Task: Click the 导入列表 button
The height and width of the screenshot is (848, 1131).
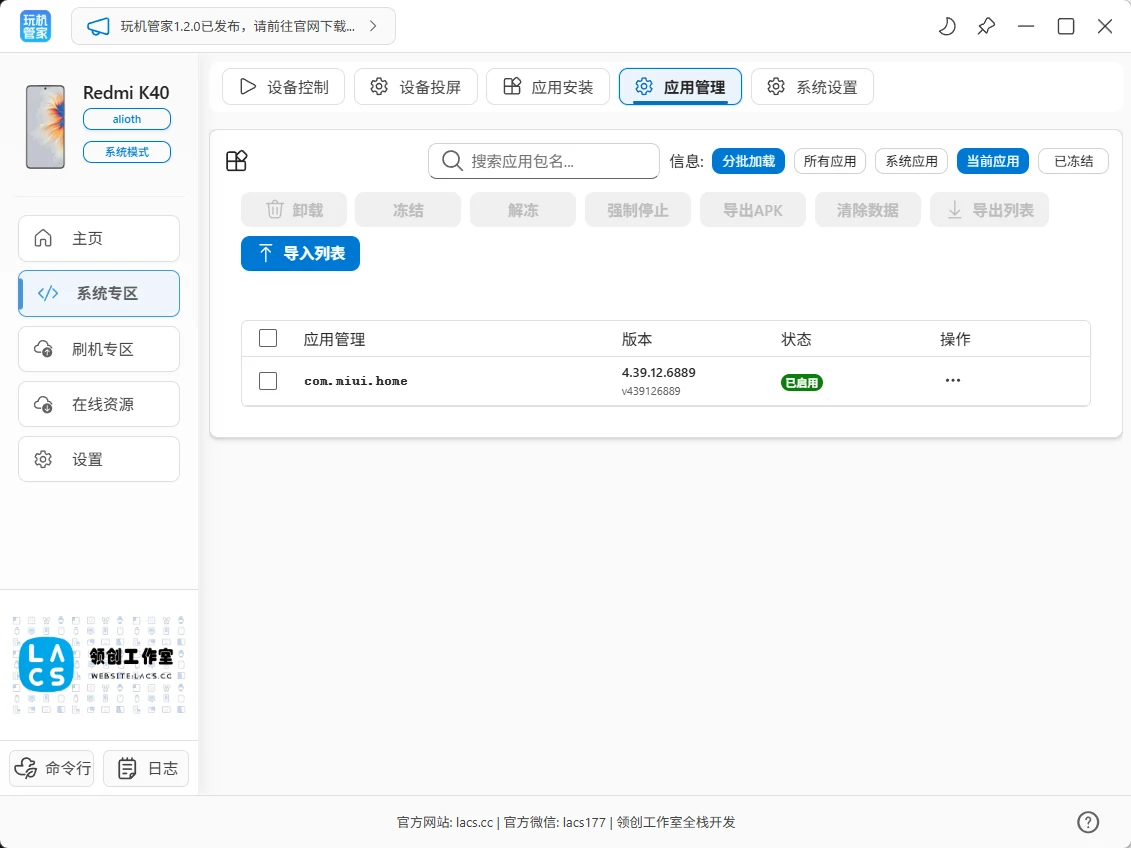Action: click(x=300, y=254)
